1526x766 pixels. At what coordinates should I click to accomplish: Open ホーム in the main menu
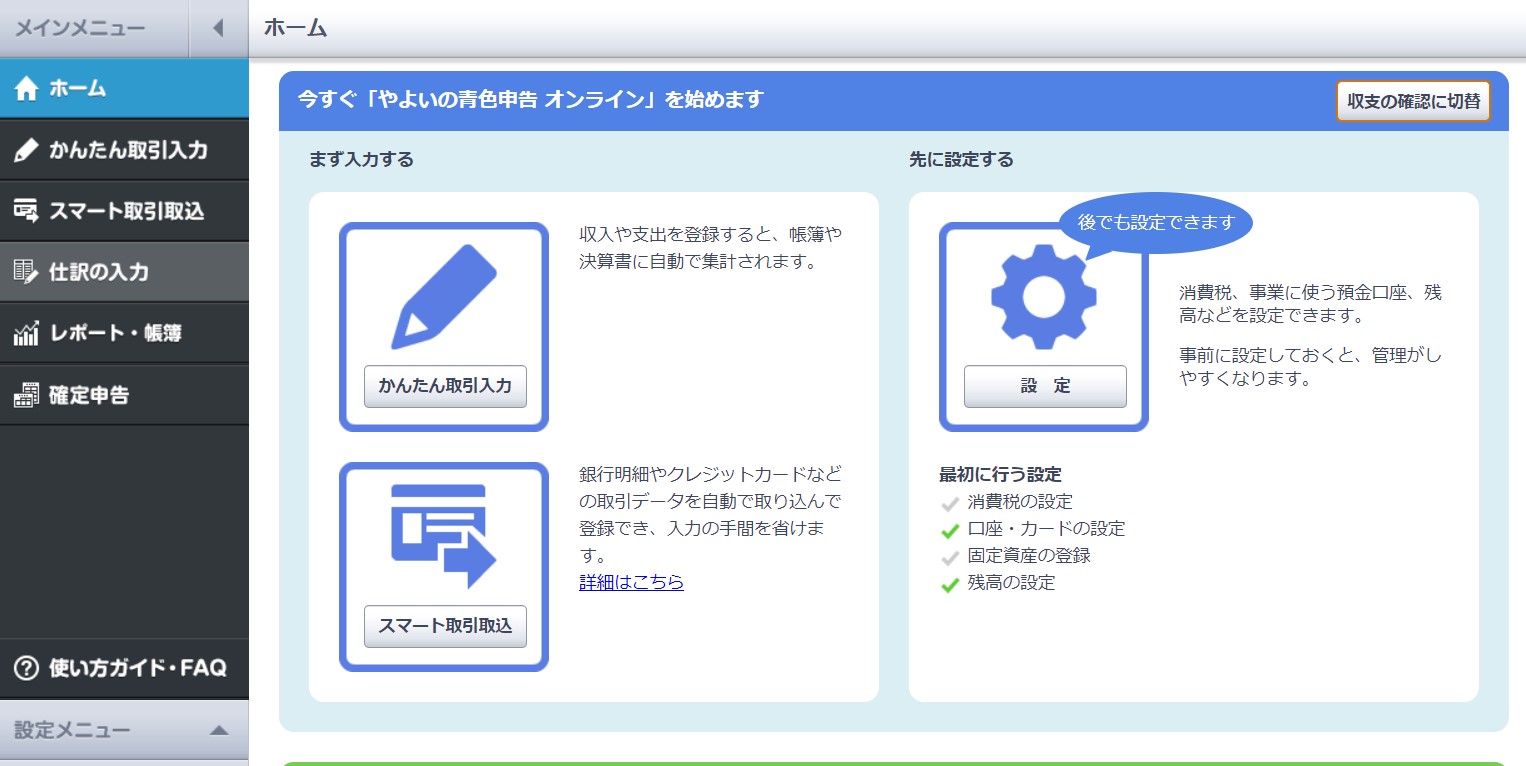[x=124, y=89]
